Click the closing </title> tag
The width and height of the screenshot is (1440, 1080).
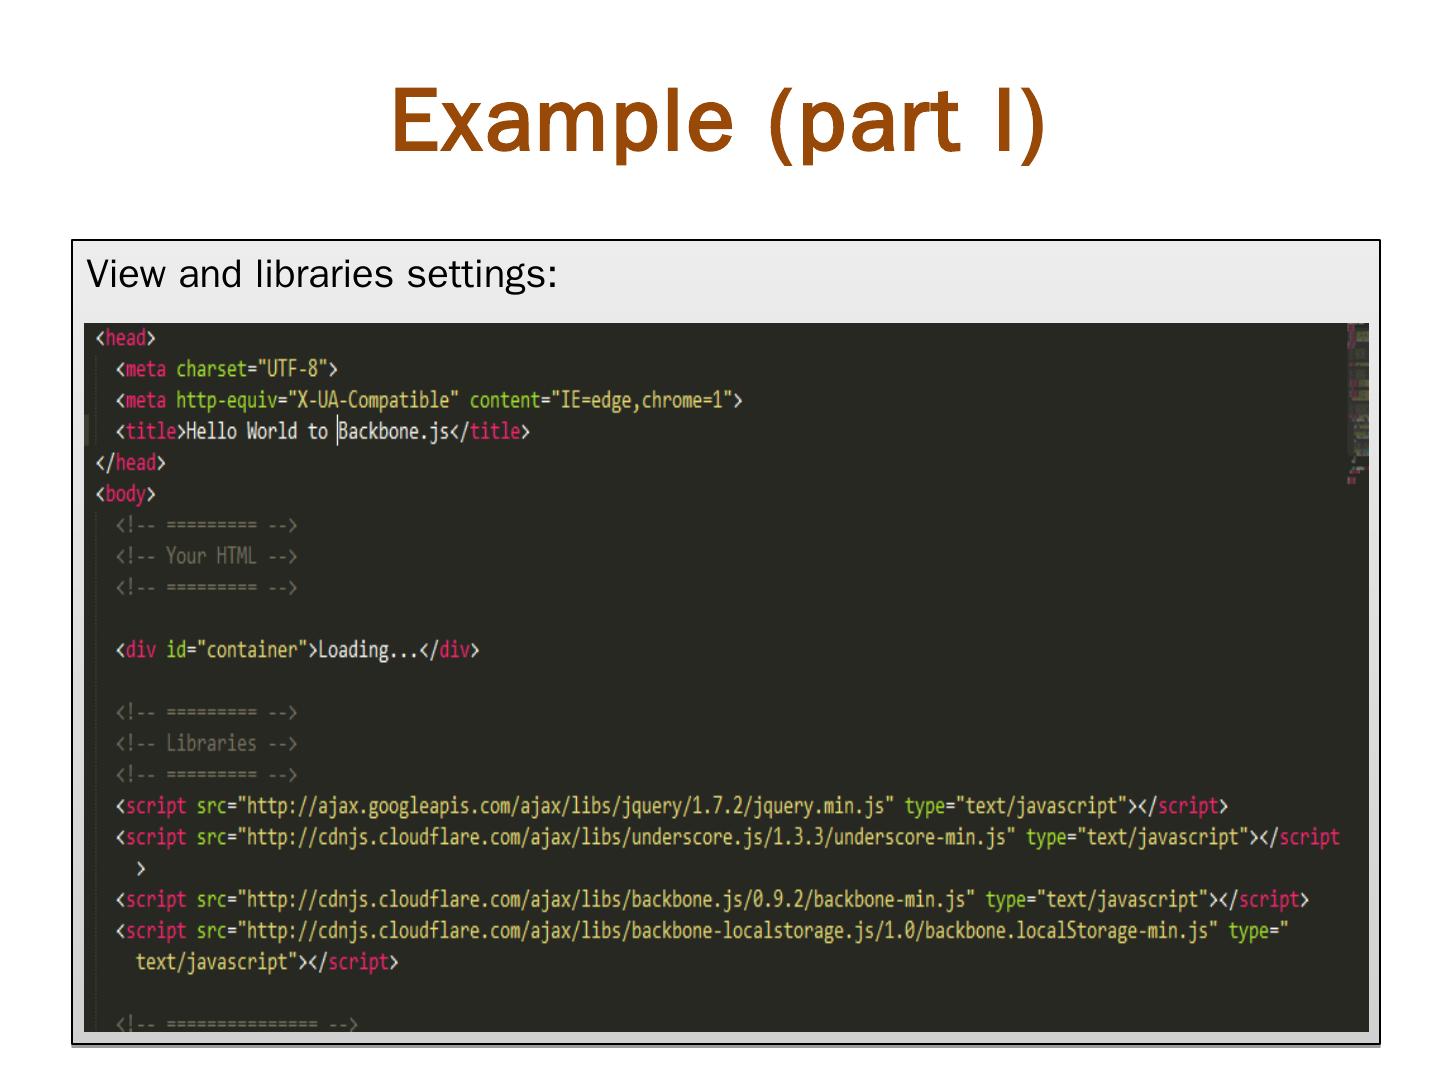click(490, 431)
